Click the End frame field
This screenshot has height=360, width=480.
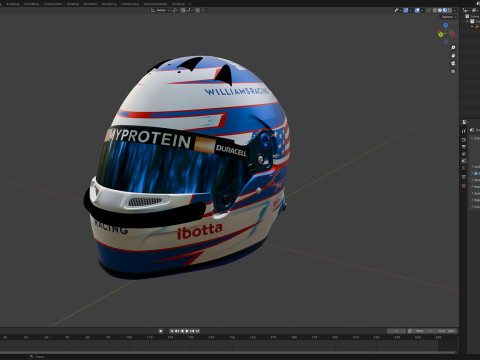(x=446, y=331)
